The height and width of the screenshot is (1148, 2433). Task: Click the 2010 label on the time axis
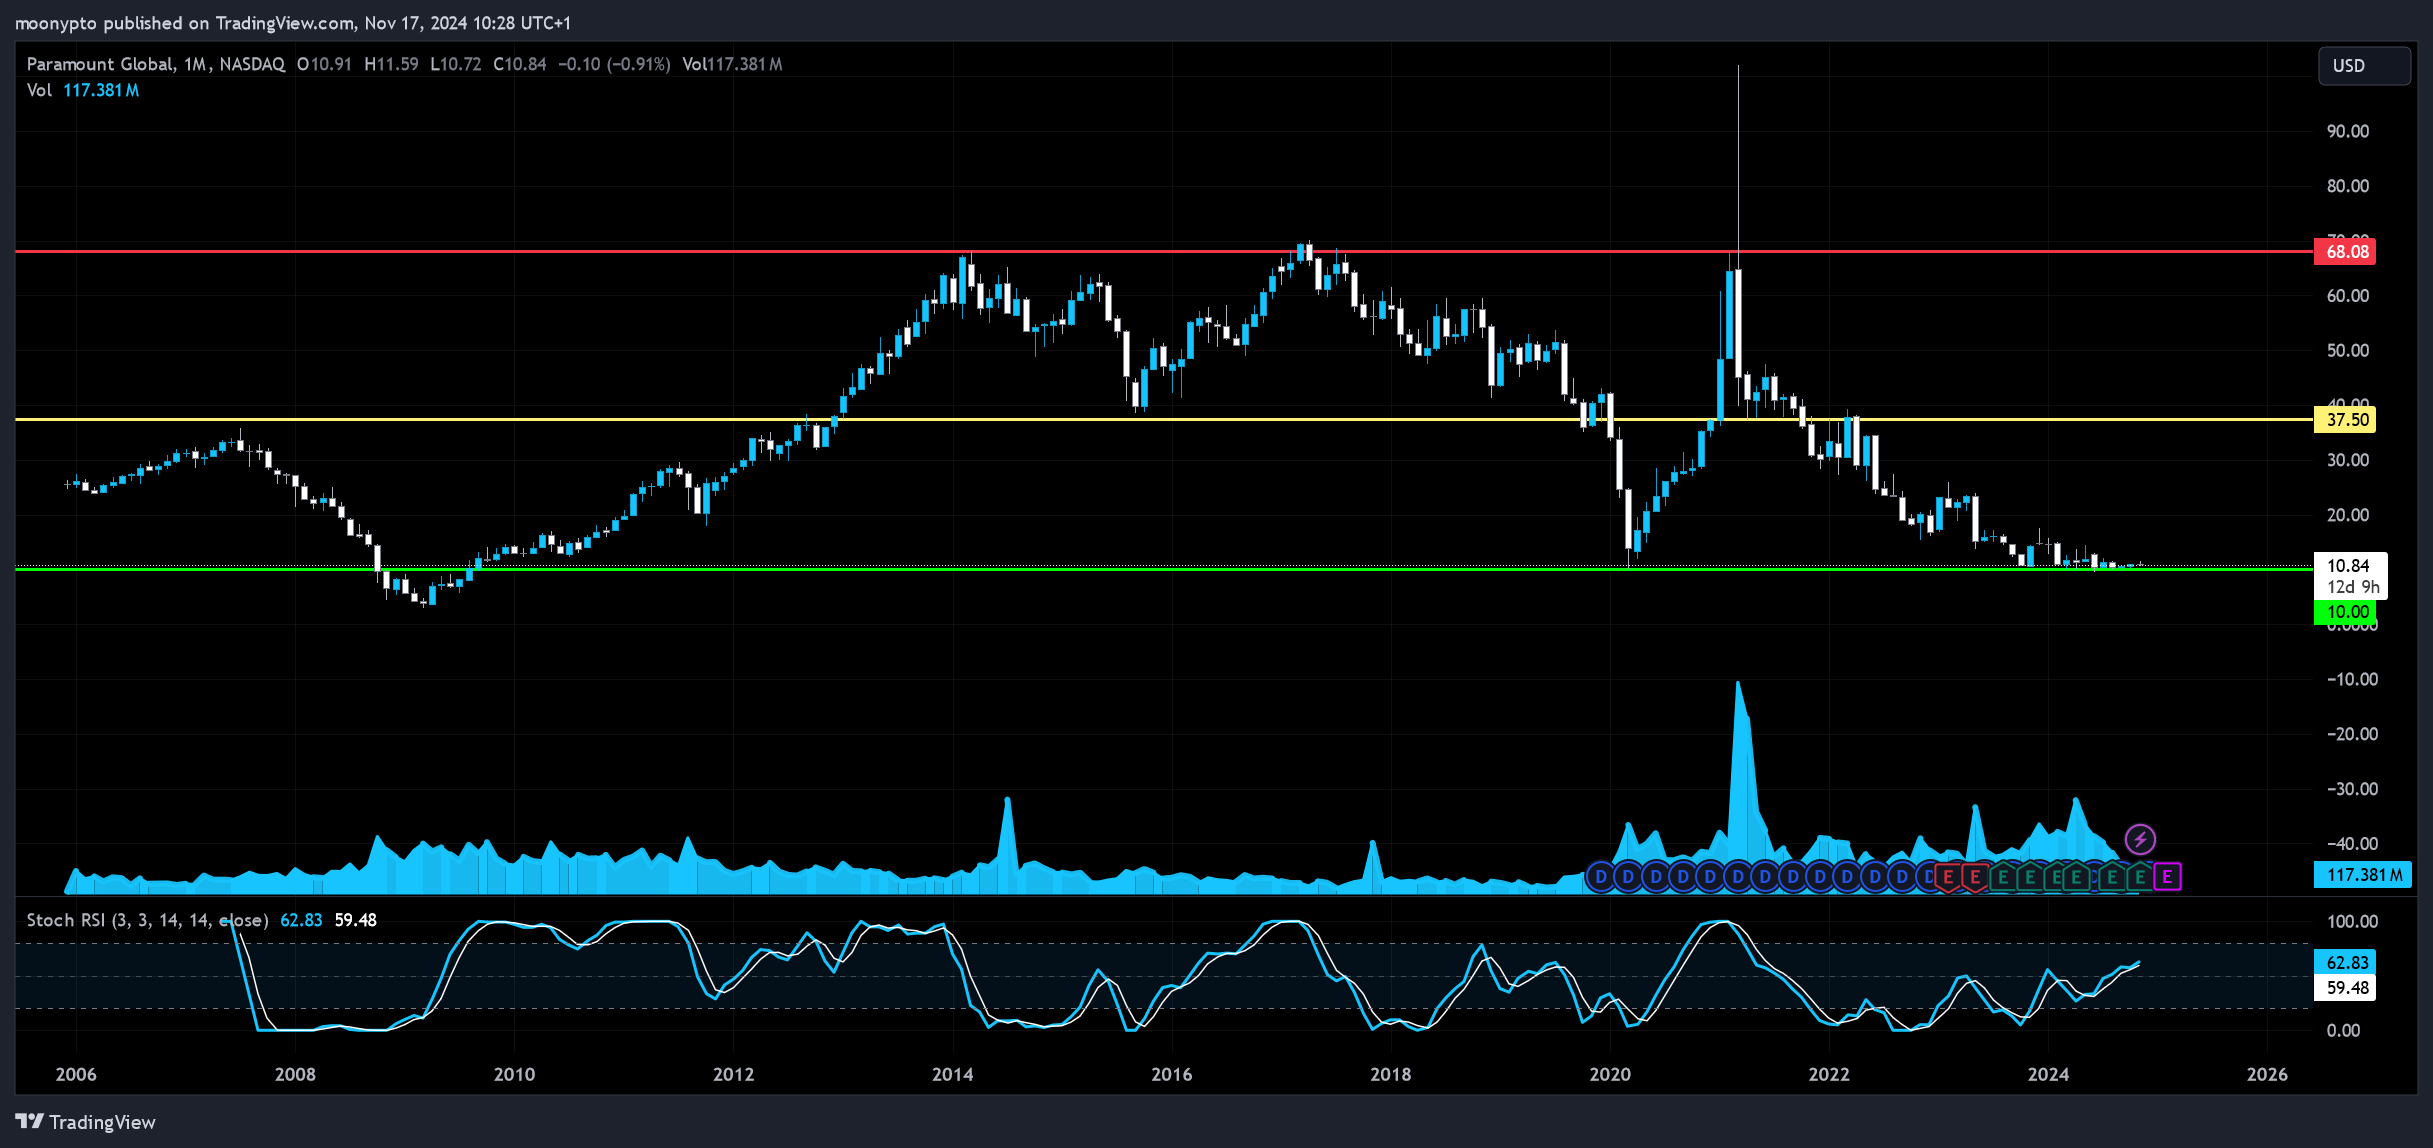point(514,1074)
